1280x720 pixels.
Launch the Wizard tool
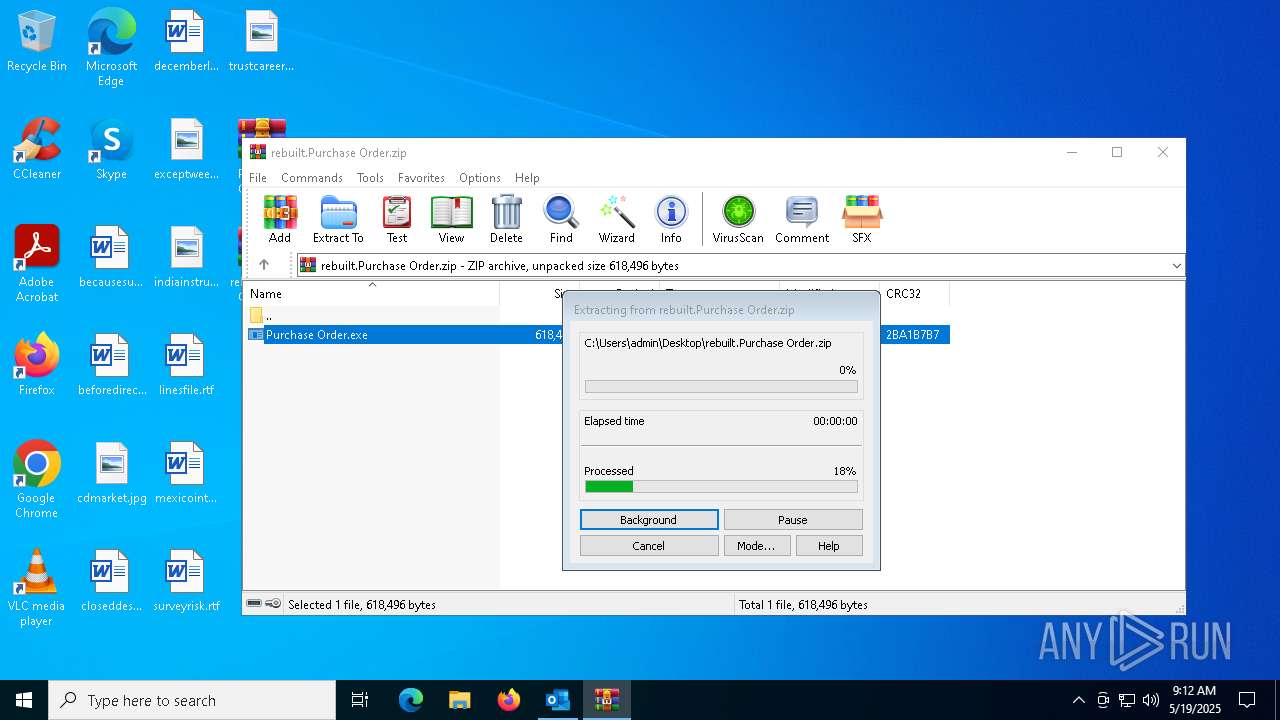[617, 219]
